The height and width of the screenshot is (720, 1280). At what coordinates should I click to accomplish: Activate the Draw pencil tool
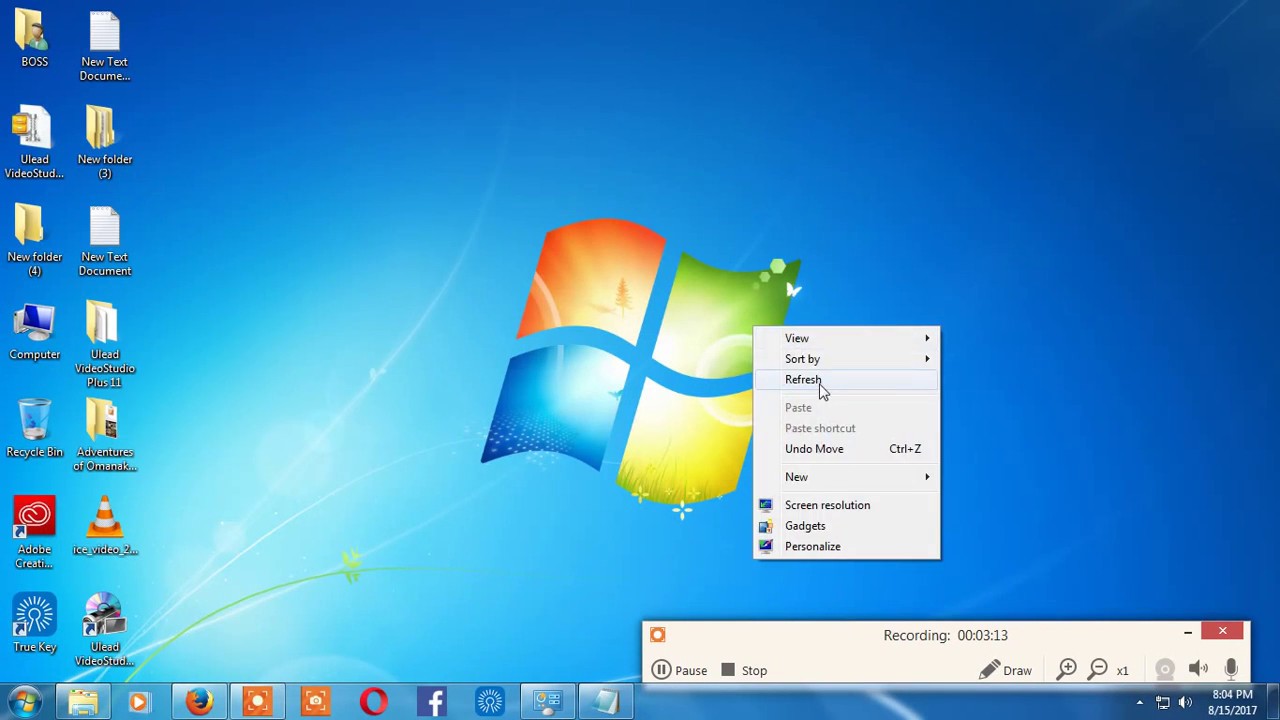1005,671
